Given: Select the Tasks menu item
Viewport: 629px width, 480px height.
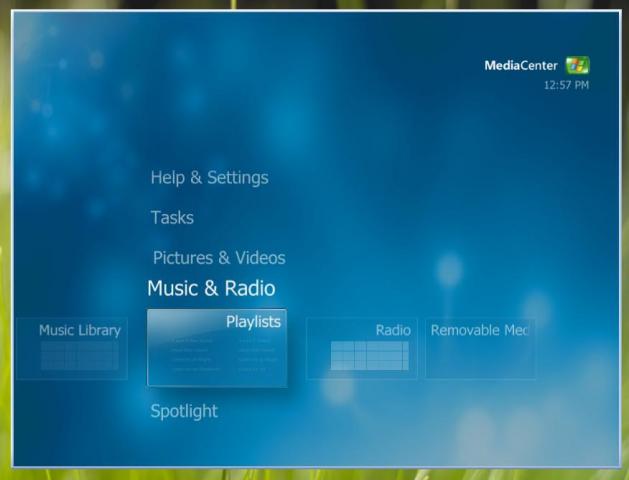Looking at the screenshot, I should click(x=172, y=218).
